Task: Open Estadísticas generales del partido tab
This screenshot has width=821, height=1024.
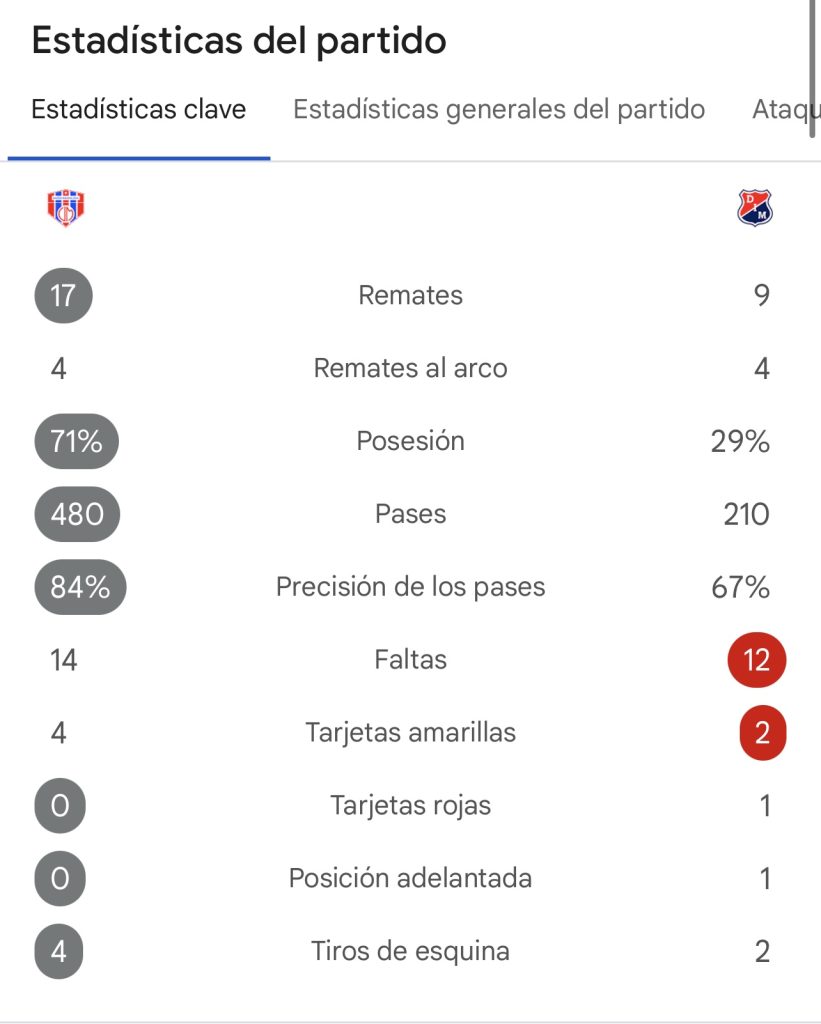Action: click(499, 109)
